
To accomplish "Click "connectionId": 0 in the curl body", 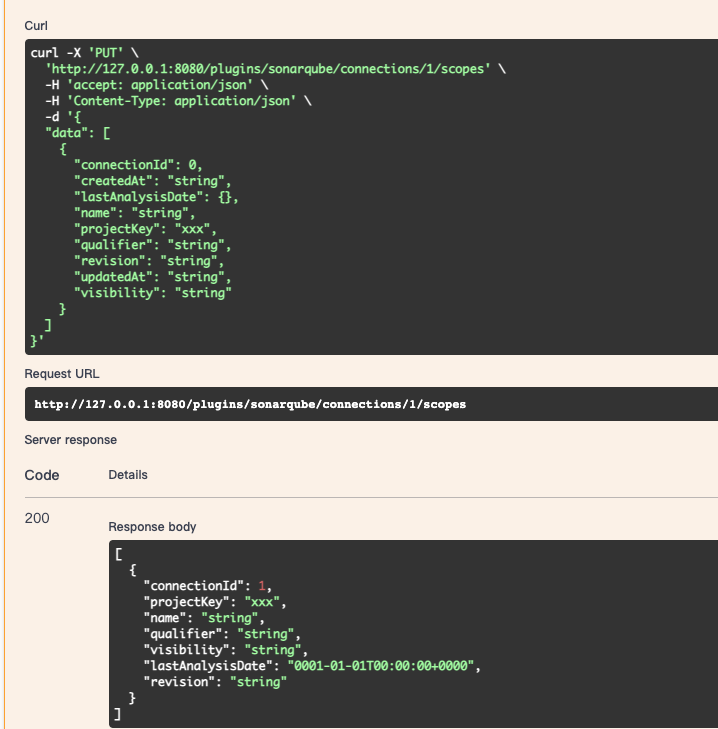I will (138, 165).
